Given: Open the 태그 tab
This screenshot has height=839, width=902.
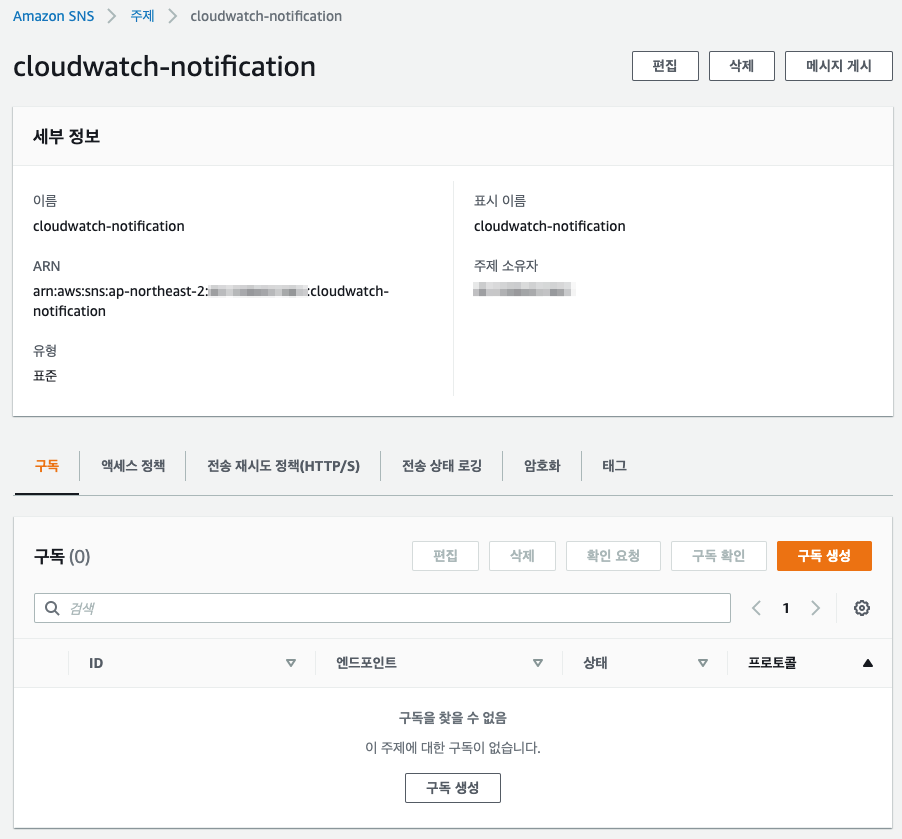Looking at the screenshot, I should [x=614, y=466].
